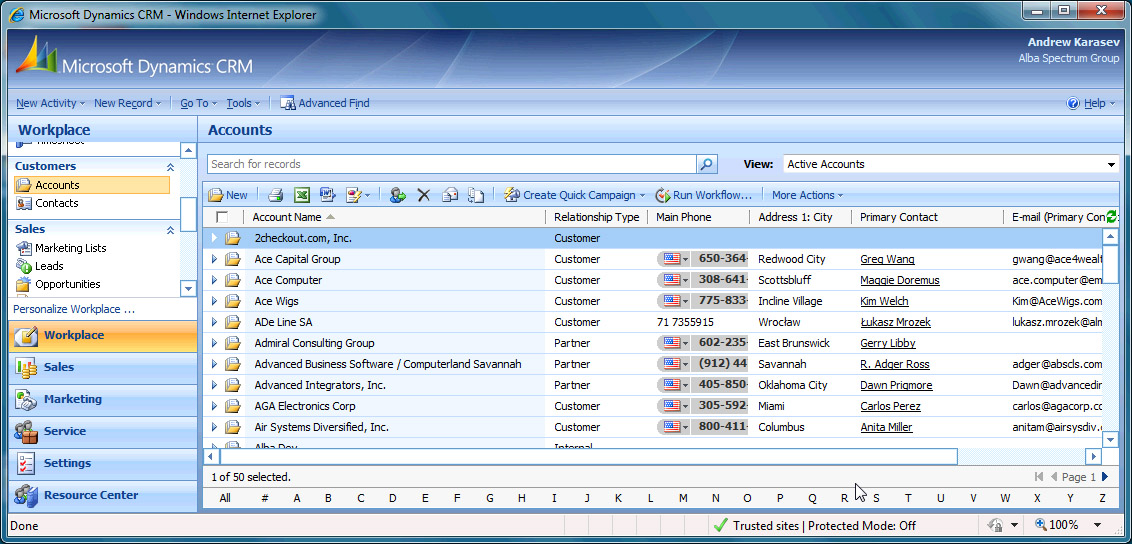
Task: Expand the Ace Computer row arrow
Action: [x=214, y=280]
